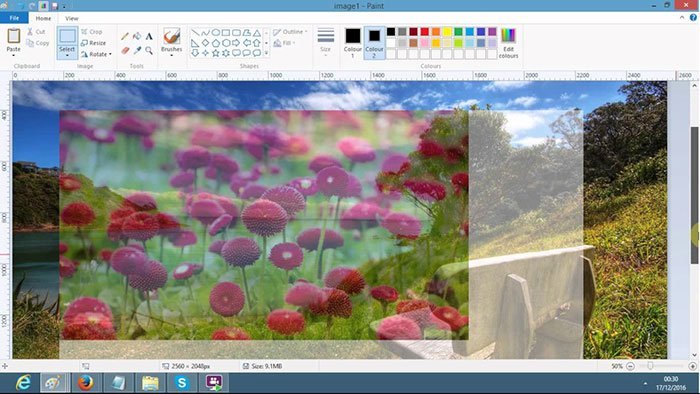Click the Brushes tool icon

point(171,37)
